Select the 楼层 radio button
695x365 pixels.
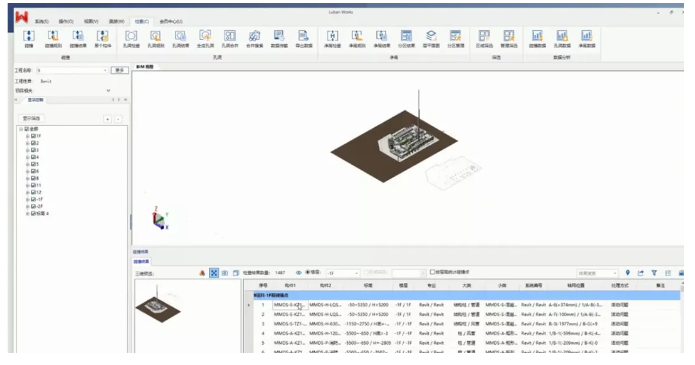(x=308, y=272)
